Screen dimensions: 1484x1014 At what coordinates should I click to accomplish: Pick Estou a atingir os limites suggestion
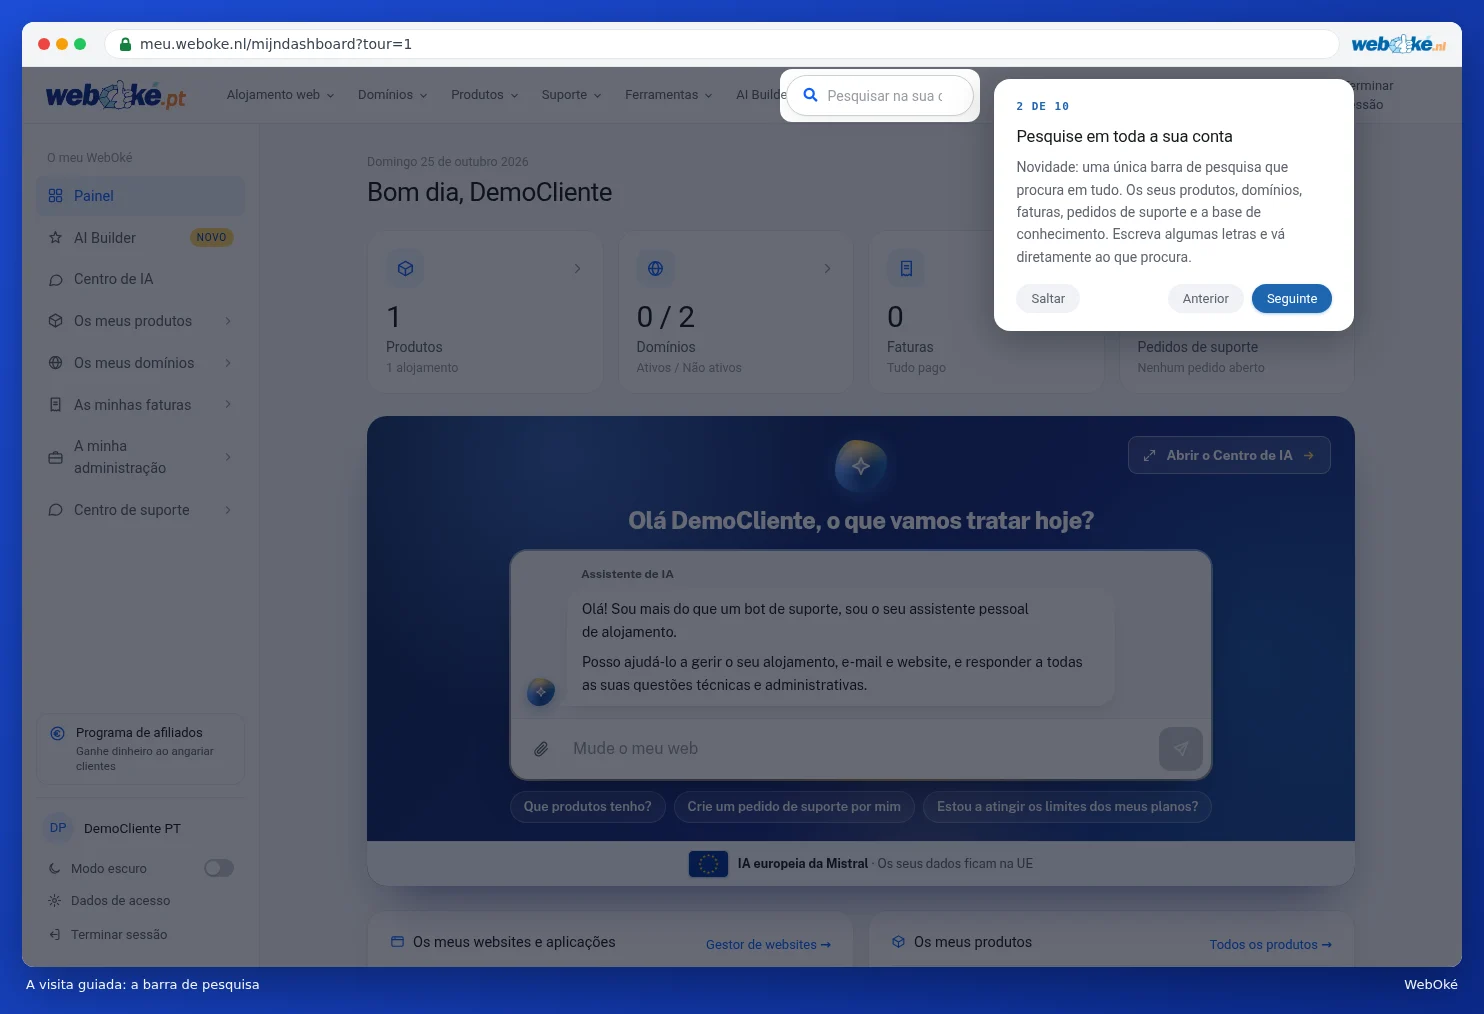1067,807
